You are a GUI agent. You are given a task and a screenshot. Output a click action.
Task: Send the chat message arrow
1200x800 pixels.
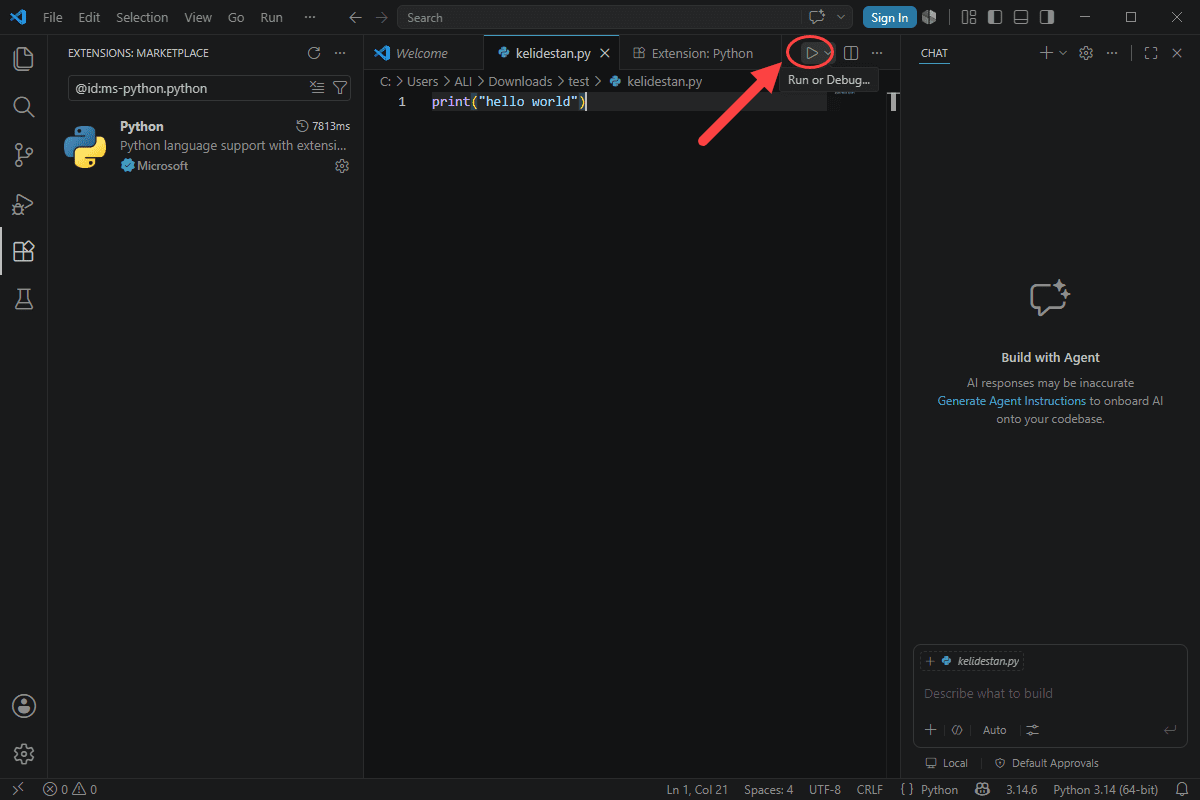1170,730
